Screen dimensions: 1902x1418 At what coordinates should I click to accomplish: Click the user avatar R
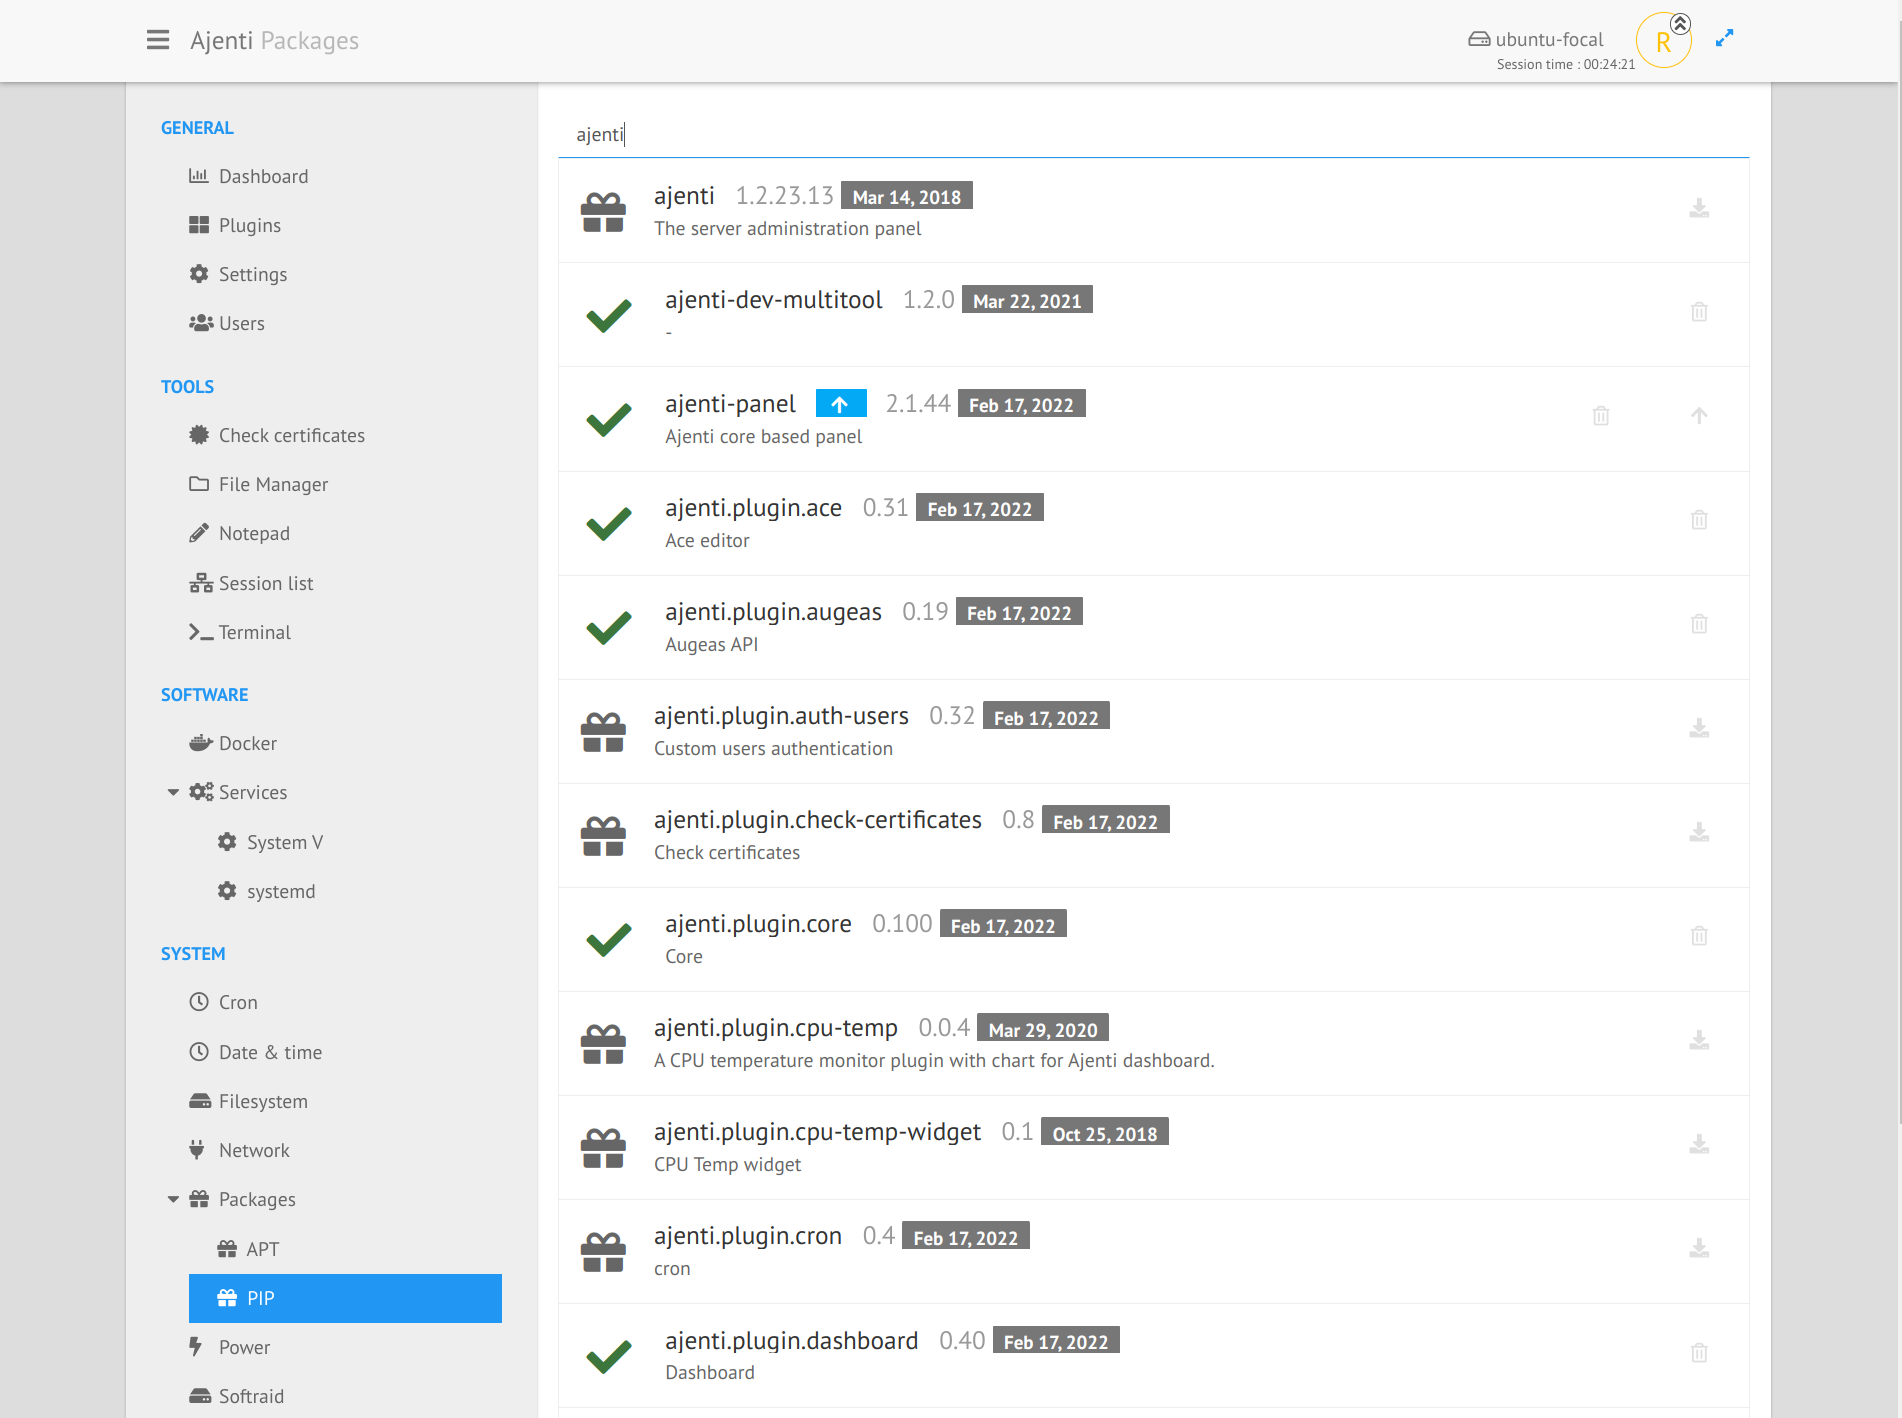(1663, 41)
